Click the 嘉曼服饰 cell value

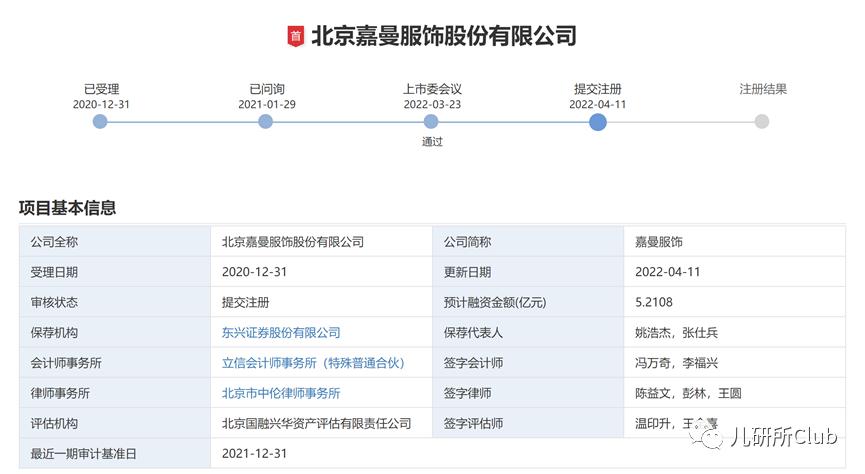pyautogui.click(x=659, y=242)
